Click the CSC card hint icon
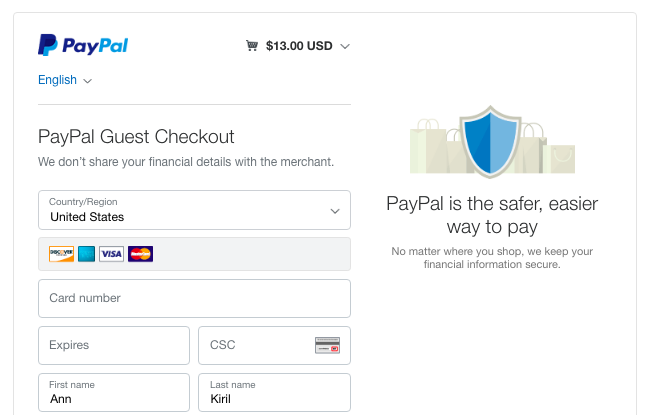Screen dimensions: 661x415 [x=327, y=346]
